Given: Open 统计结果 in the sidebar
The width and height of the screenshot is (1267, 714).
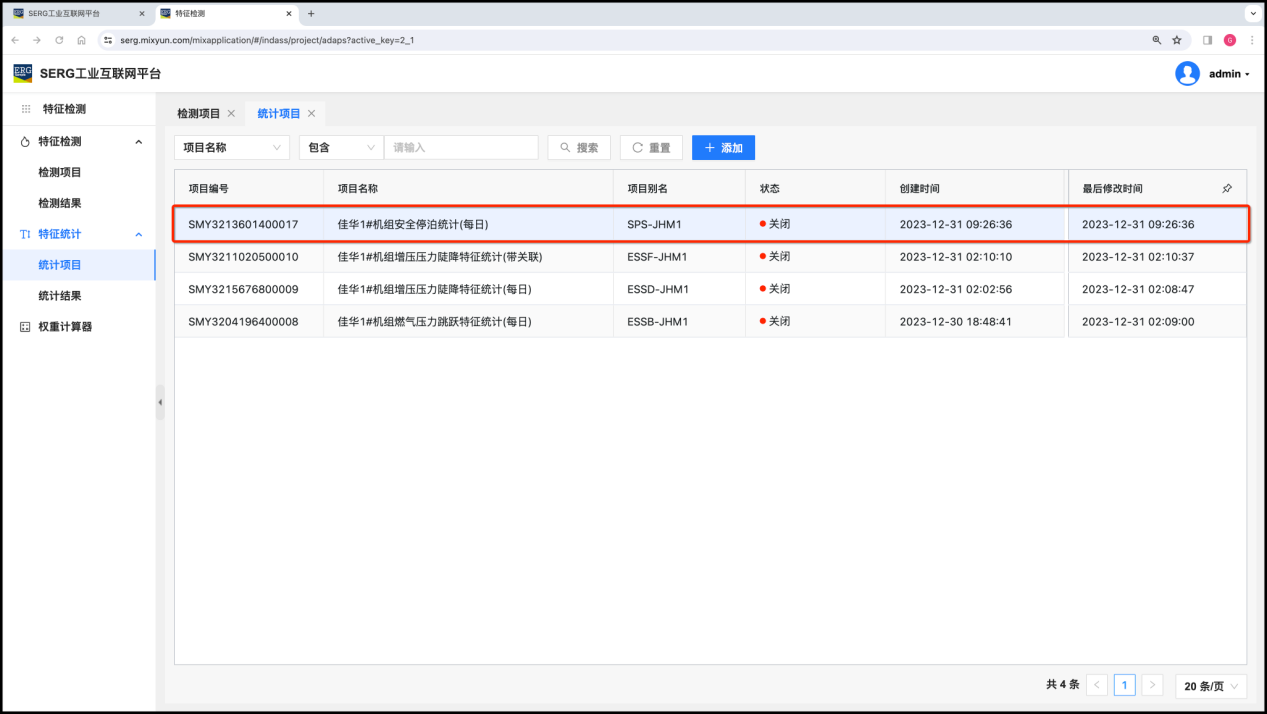Looking at the screenshot, I should 60,296.
